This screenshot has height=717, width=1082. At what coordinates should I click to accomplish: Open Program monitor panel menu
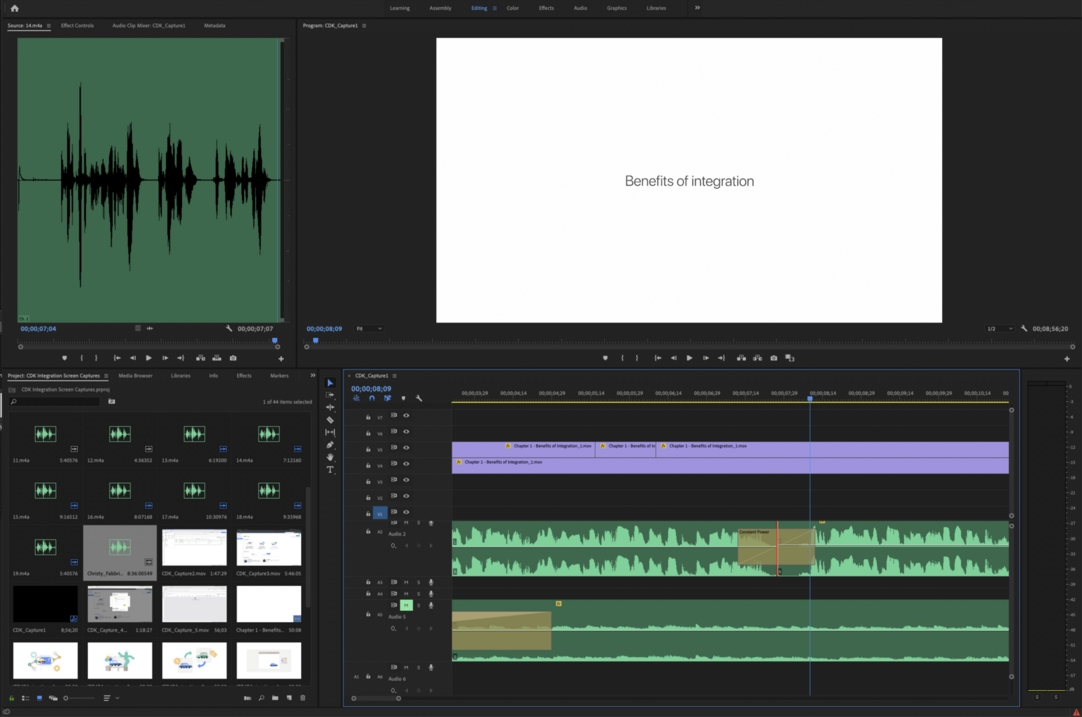(364, 26)
